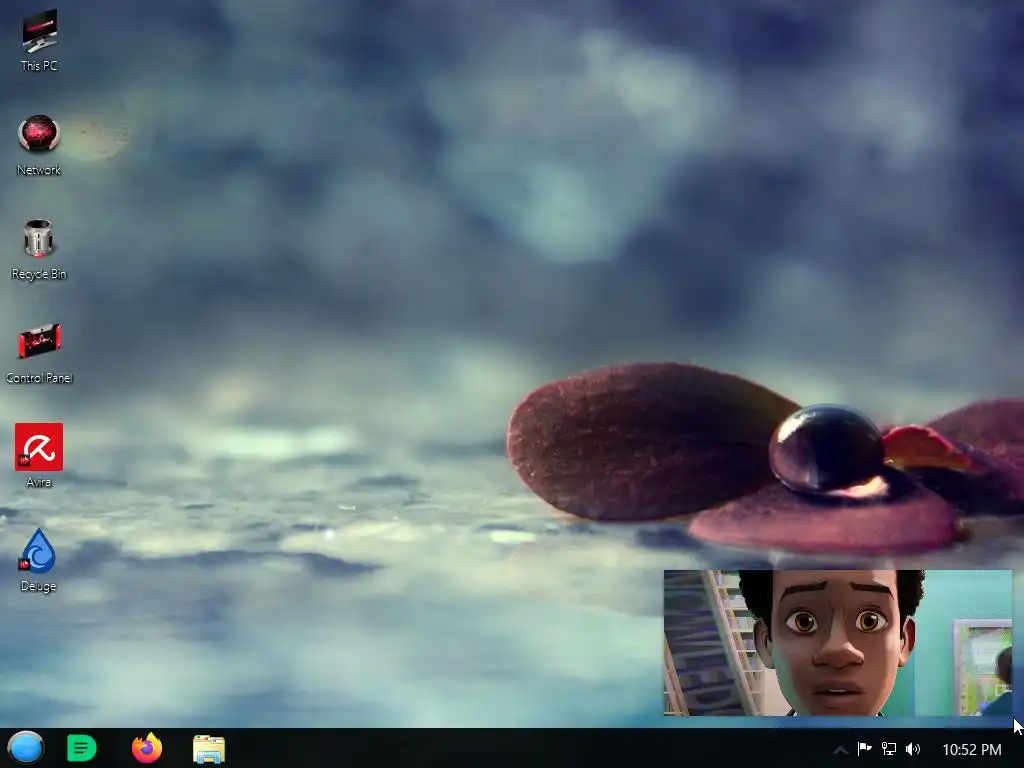Viewport: 1024px width, 768px height.
Task: Open the volume speaker tray icon
Action: pyautogui.click(x=913, y=748)
